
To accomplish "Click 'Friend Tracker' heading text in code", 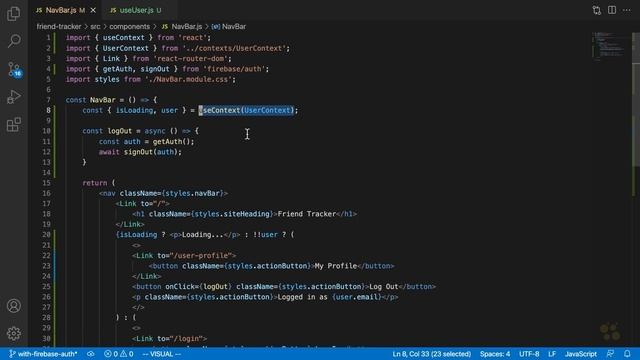I will 307,214.
